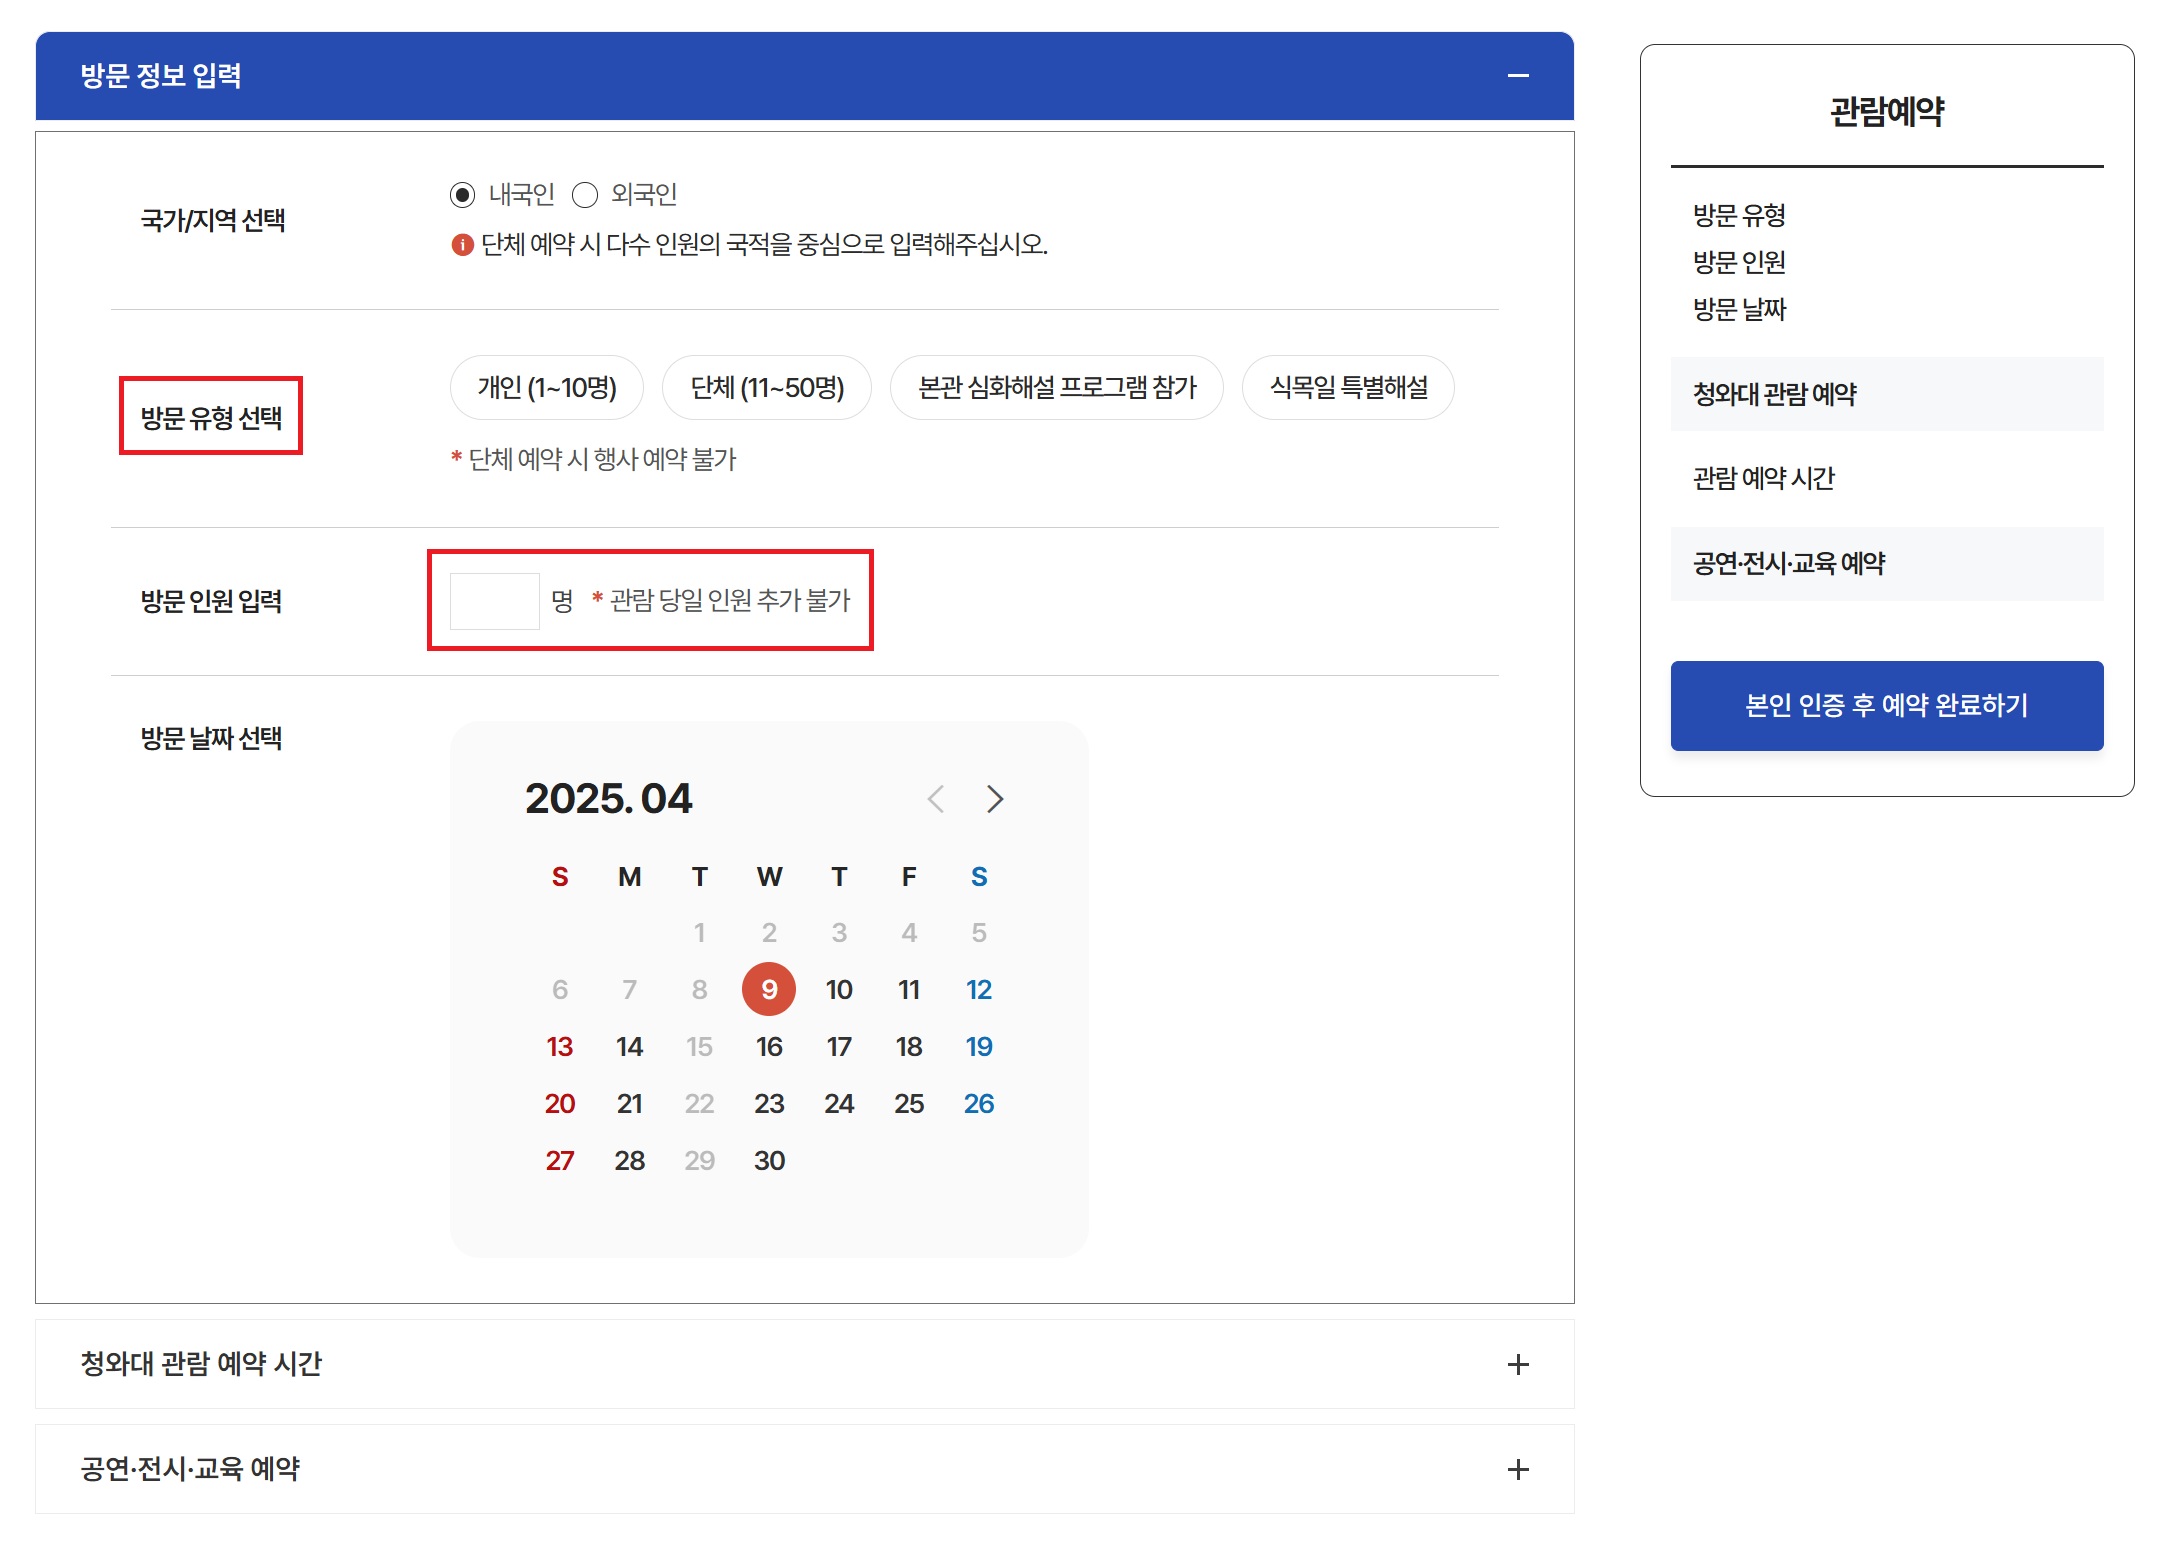Select the highlighted date April 9
Viewport: 2165px width, 1543px height.
[769, 989]
